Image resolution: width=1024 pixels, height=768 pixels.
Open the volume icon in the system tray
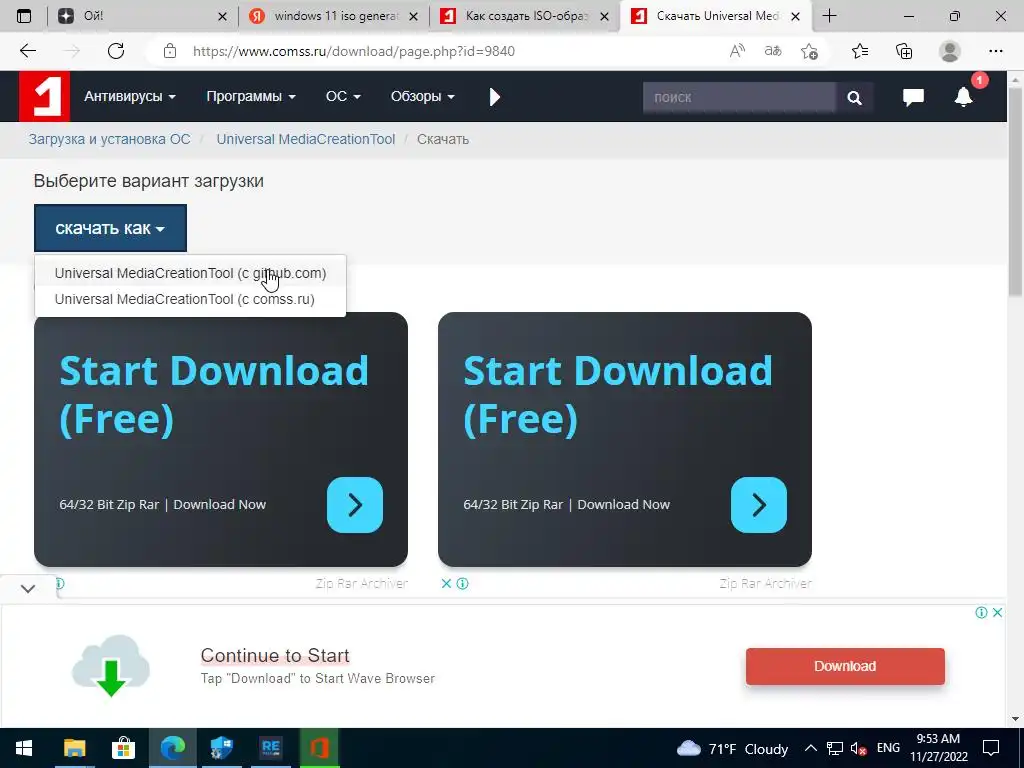859,748
